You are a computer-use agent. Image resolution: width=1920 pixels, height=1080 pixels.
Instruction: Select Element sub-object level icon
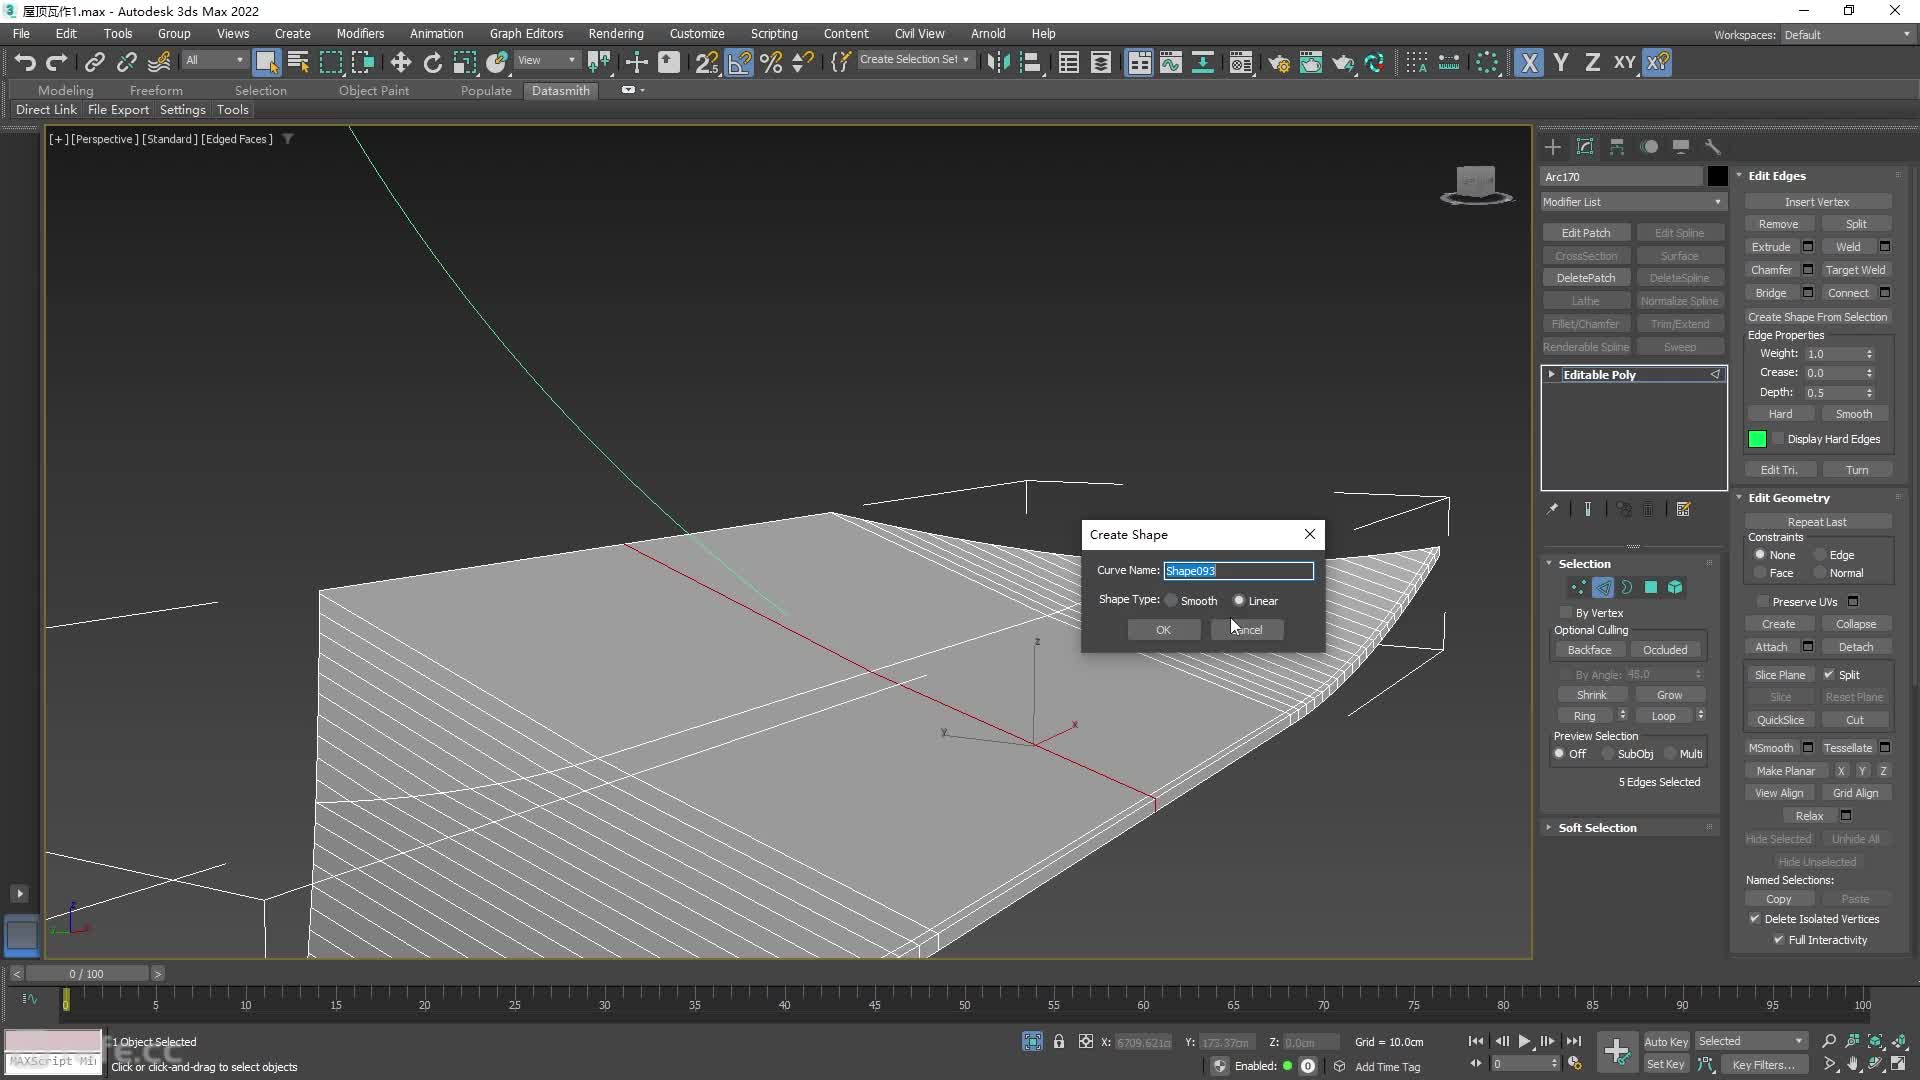(1675, 588)
